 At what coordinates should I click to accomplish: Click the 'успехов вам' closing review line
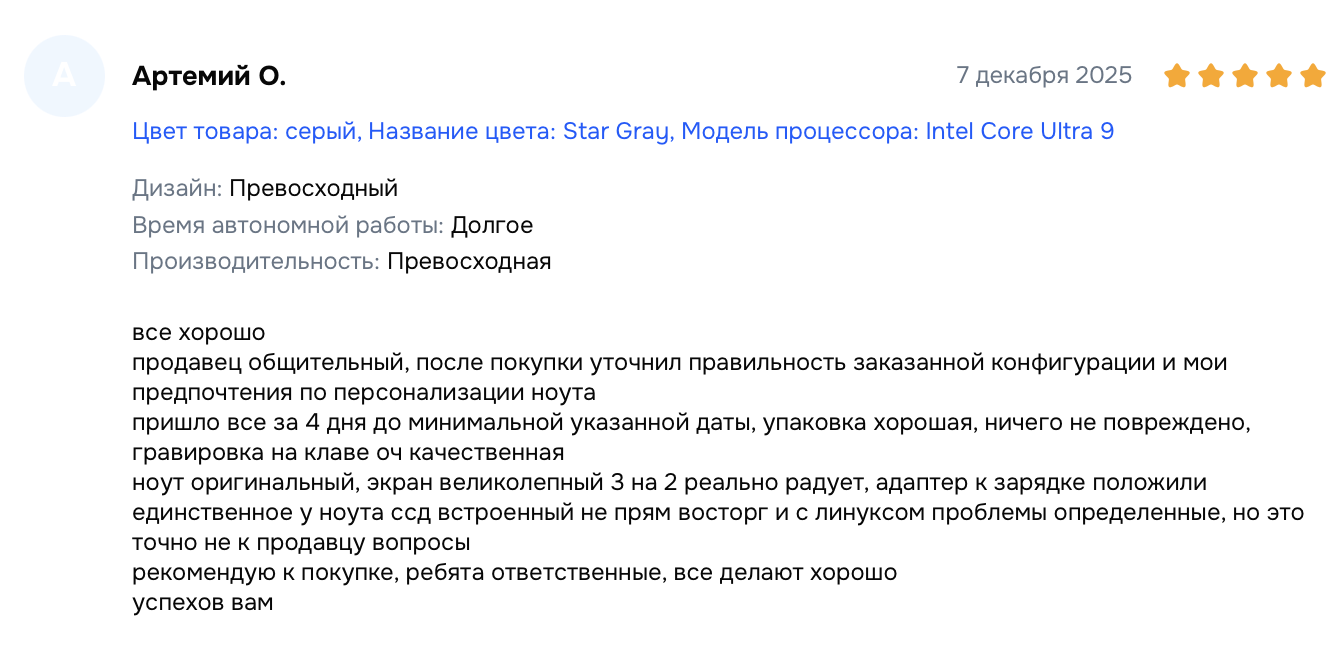click(x=202, y=604)
